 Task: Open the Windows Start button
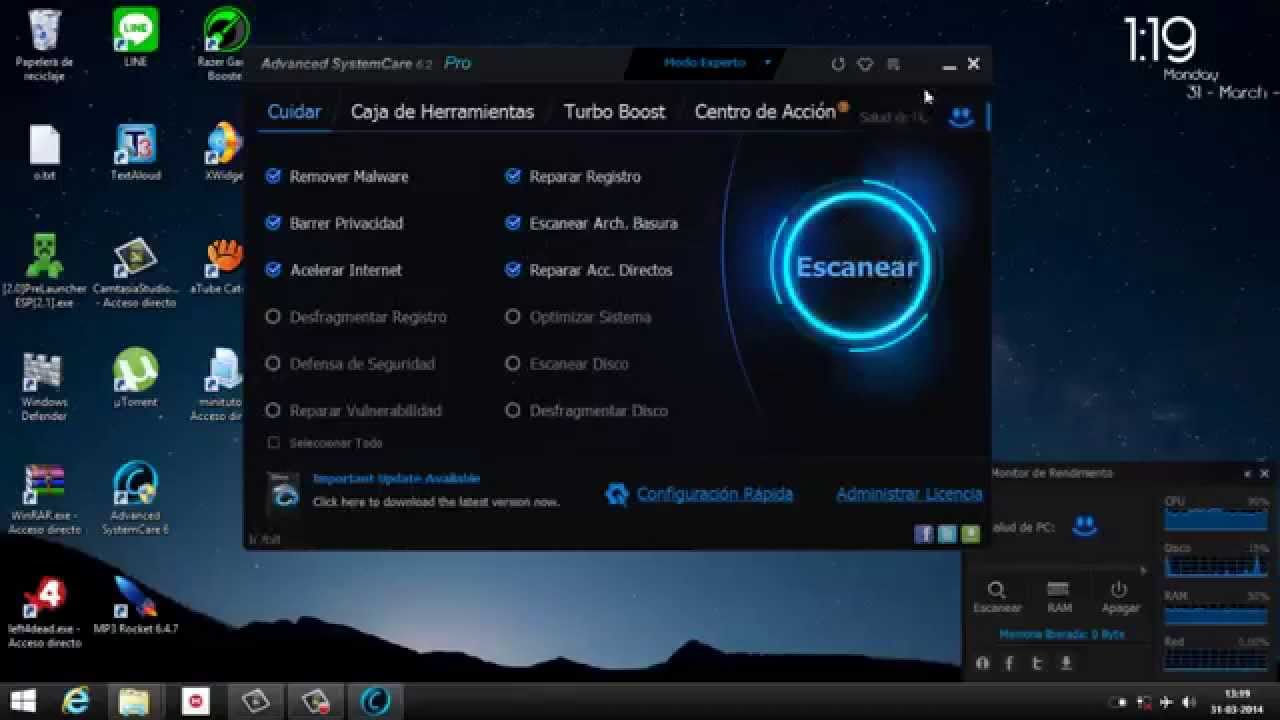point(24,700)
